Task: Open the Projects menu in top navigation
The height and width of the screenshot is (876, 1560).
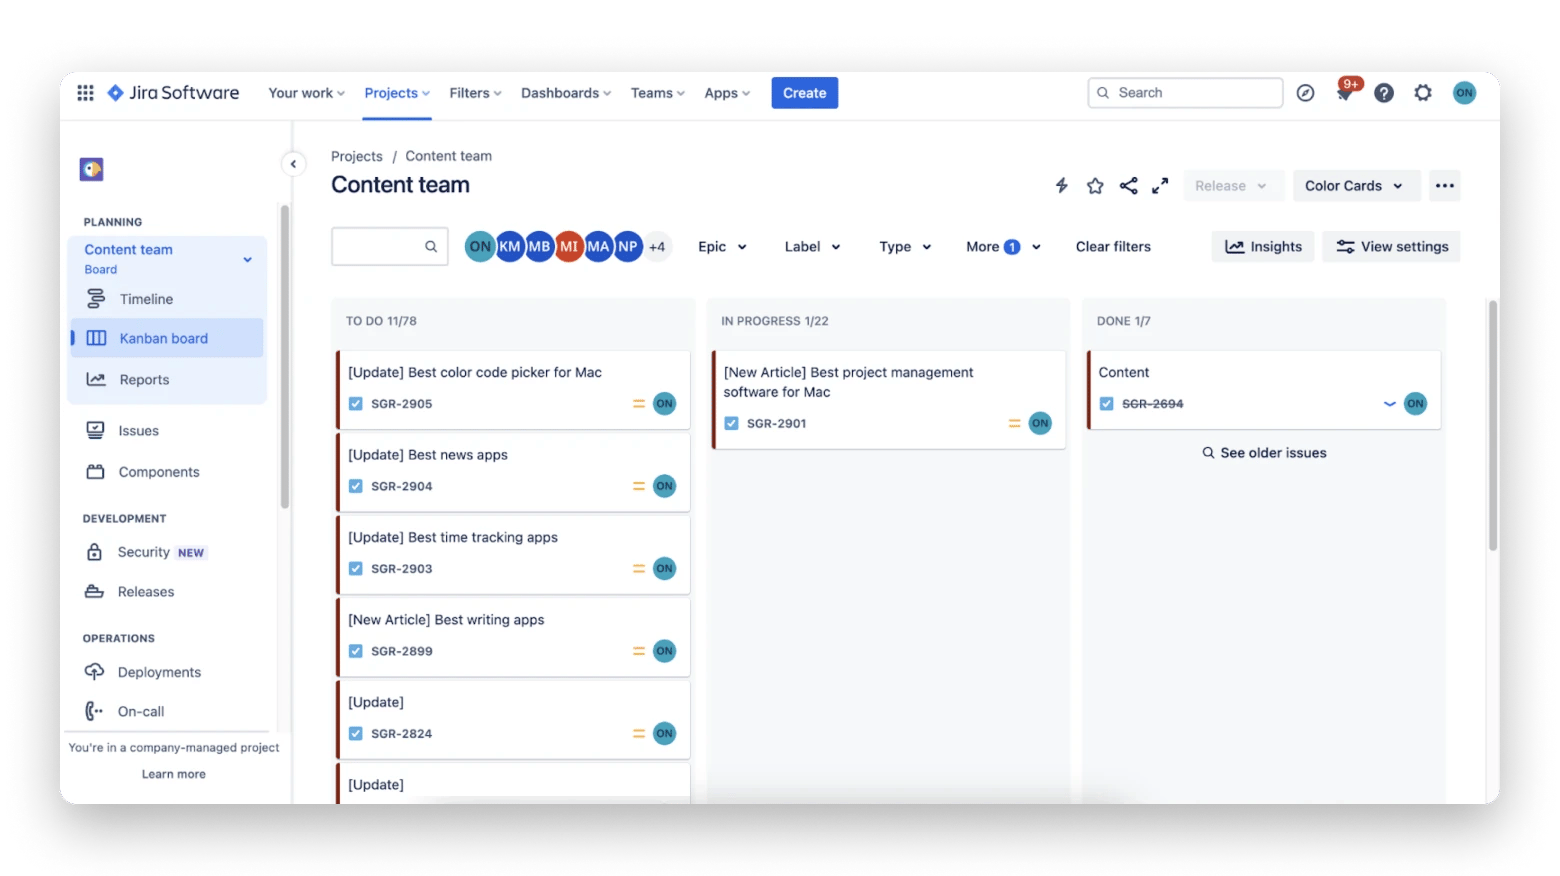Action: [x=397, y=93]
